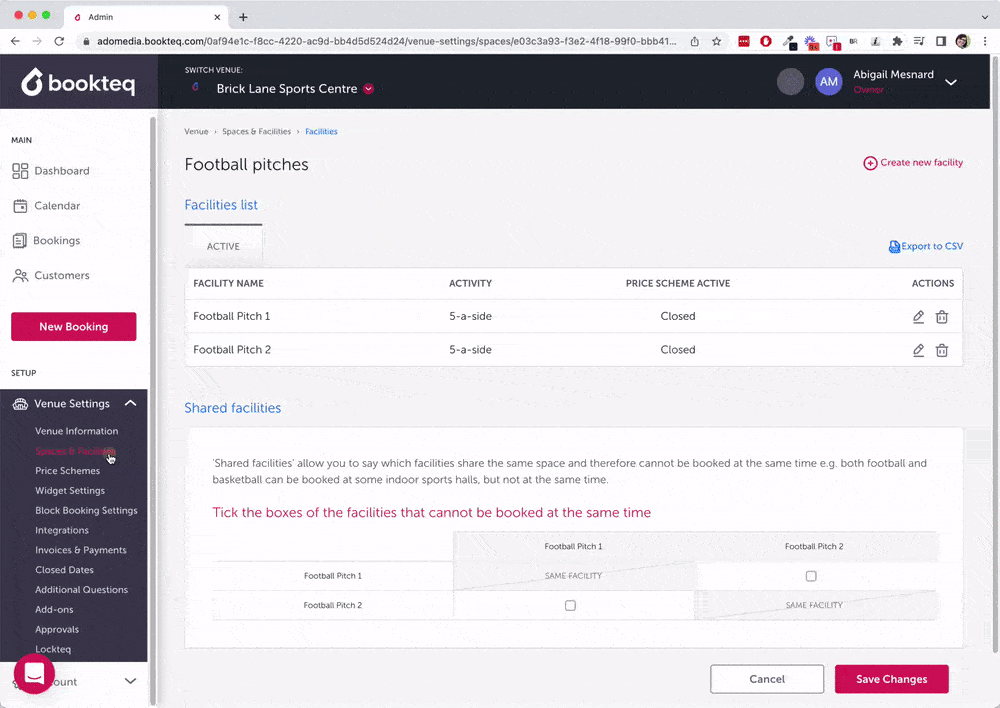Expand the Account menu chevron
Image resolution: width=1000 pixels, height=708 pixels.
click(x=130, y=681)
